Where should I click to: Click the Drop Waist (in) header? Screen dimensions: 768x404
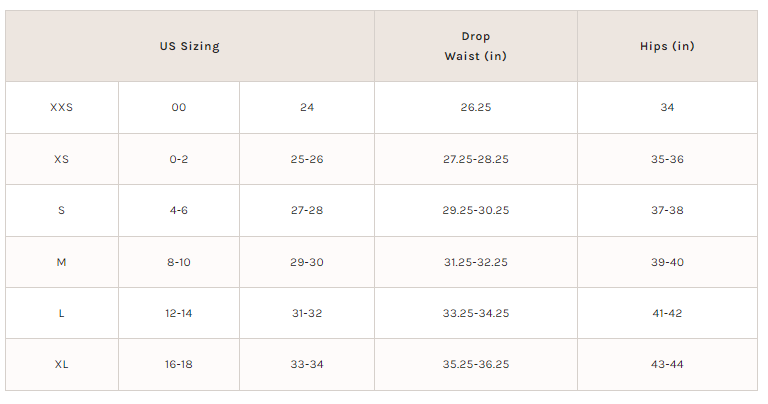pyautogui.click(x=476, y=46)
